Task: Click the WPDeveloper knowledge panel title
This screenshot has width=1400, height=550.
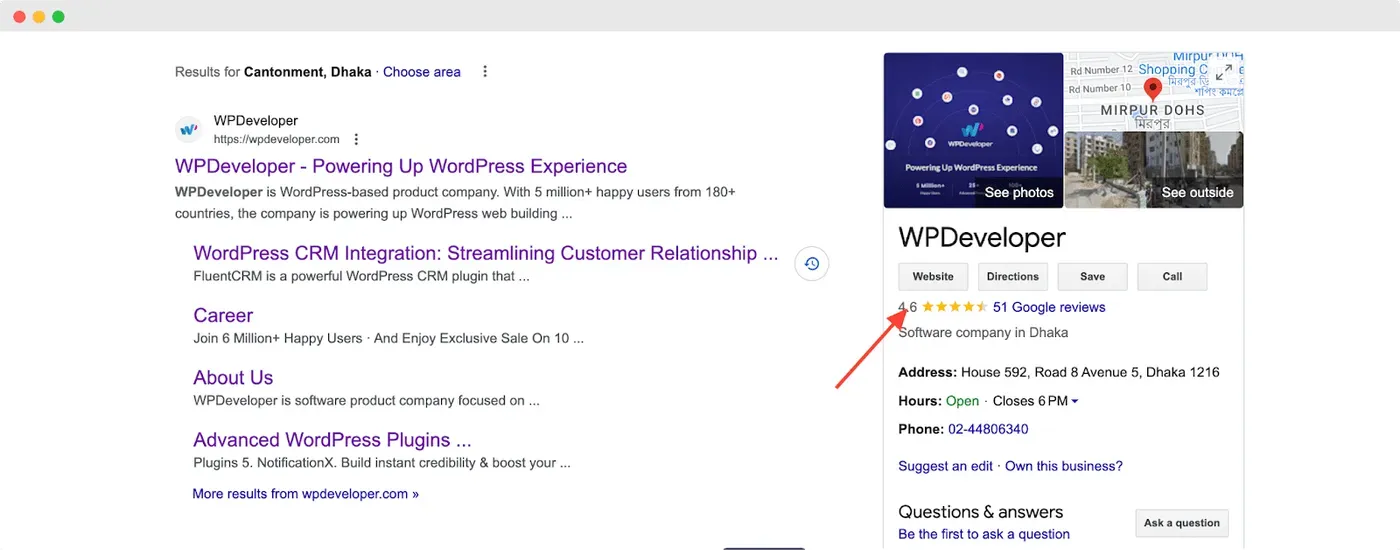Action: point(982,237)
